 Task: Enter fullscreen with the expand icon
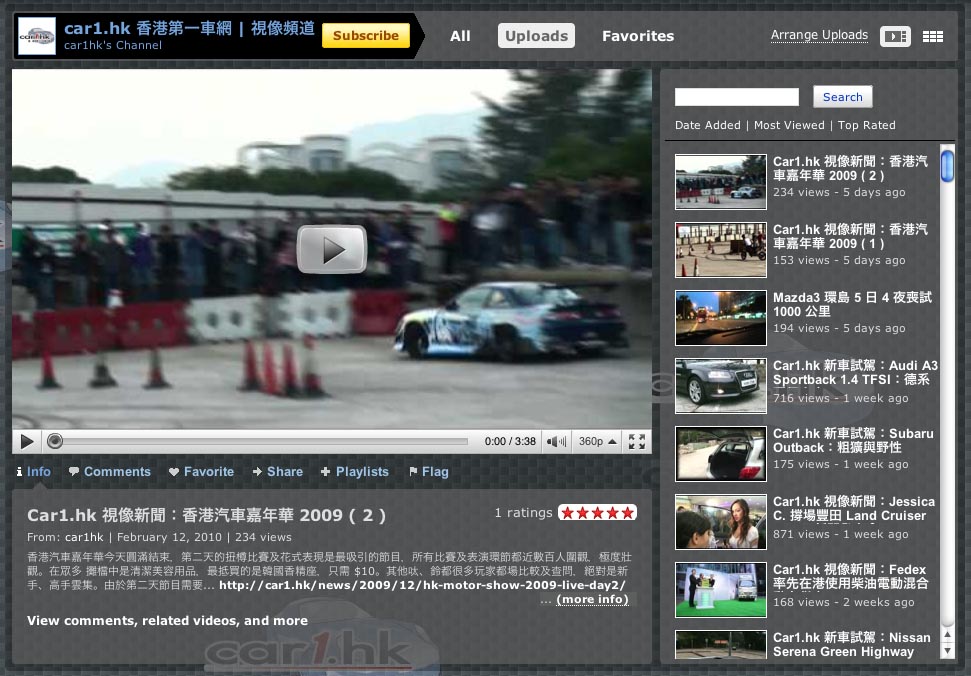click(x=637, y=441)
